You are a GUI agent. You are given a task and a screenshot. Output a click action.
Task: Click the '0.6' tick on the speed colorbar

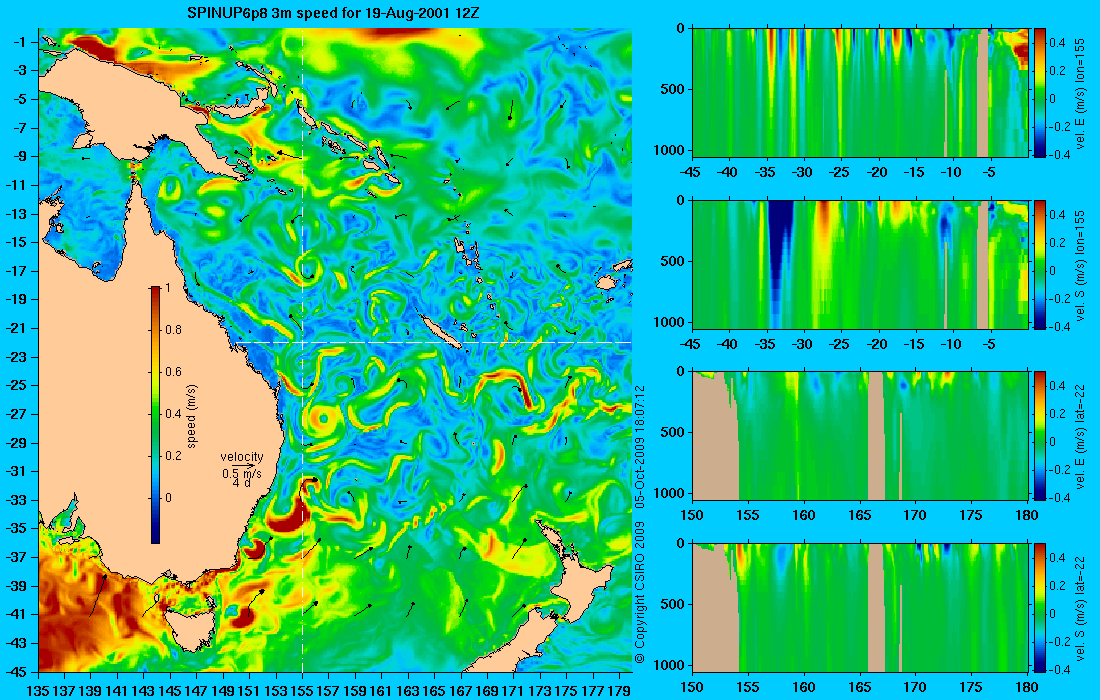173,372
